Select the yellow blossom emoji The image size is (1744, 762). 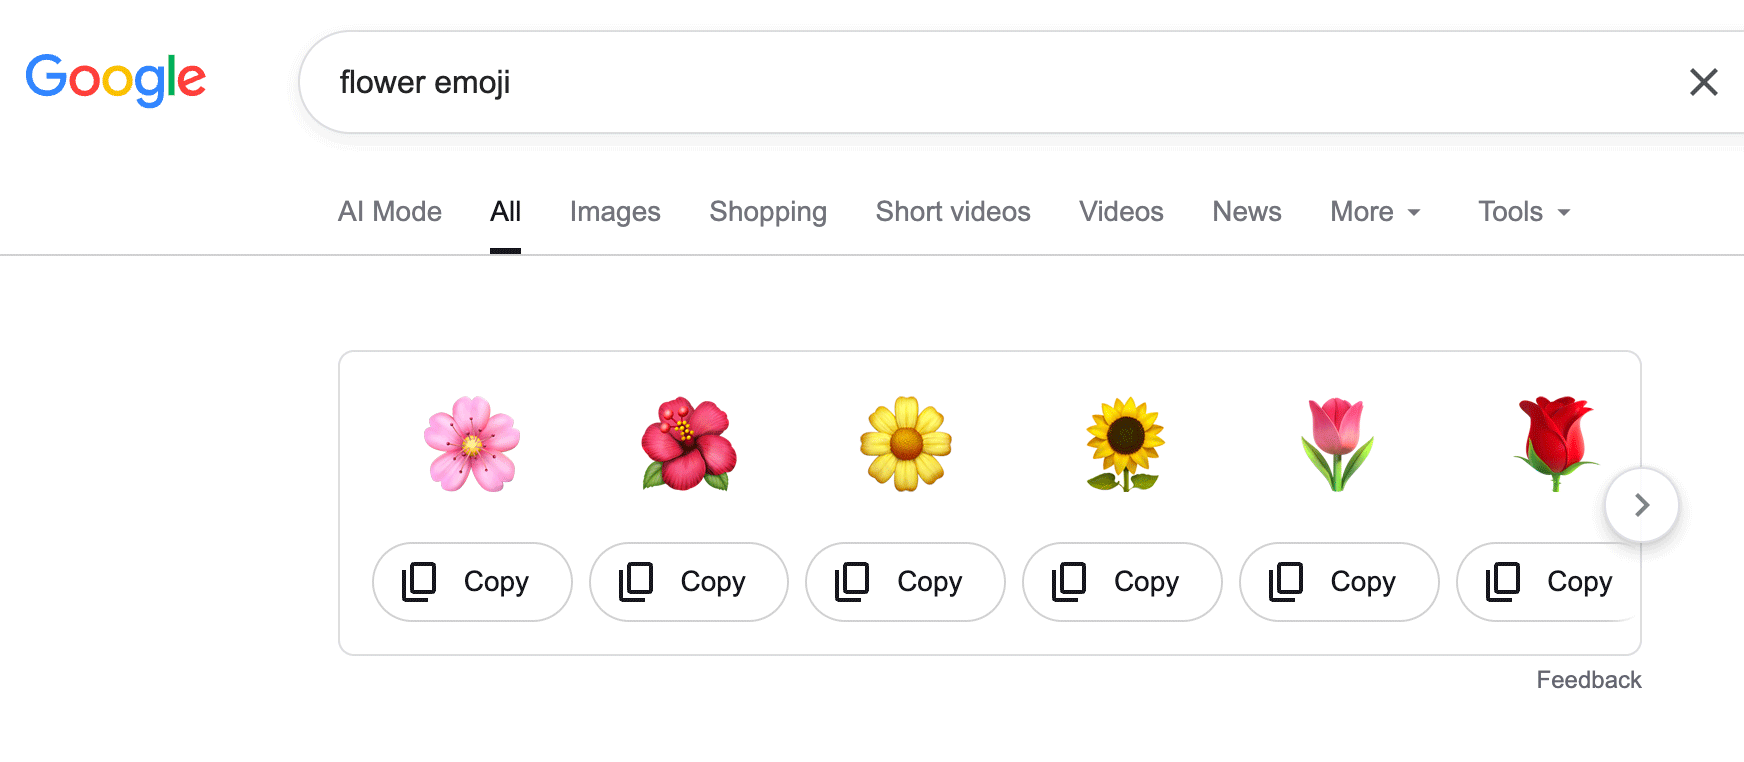pyautogui.click(x=906, y=444)
